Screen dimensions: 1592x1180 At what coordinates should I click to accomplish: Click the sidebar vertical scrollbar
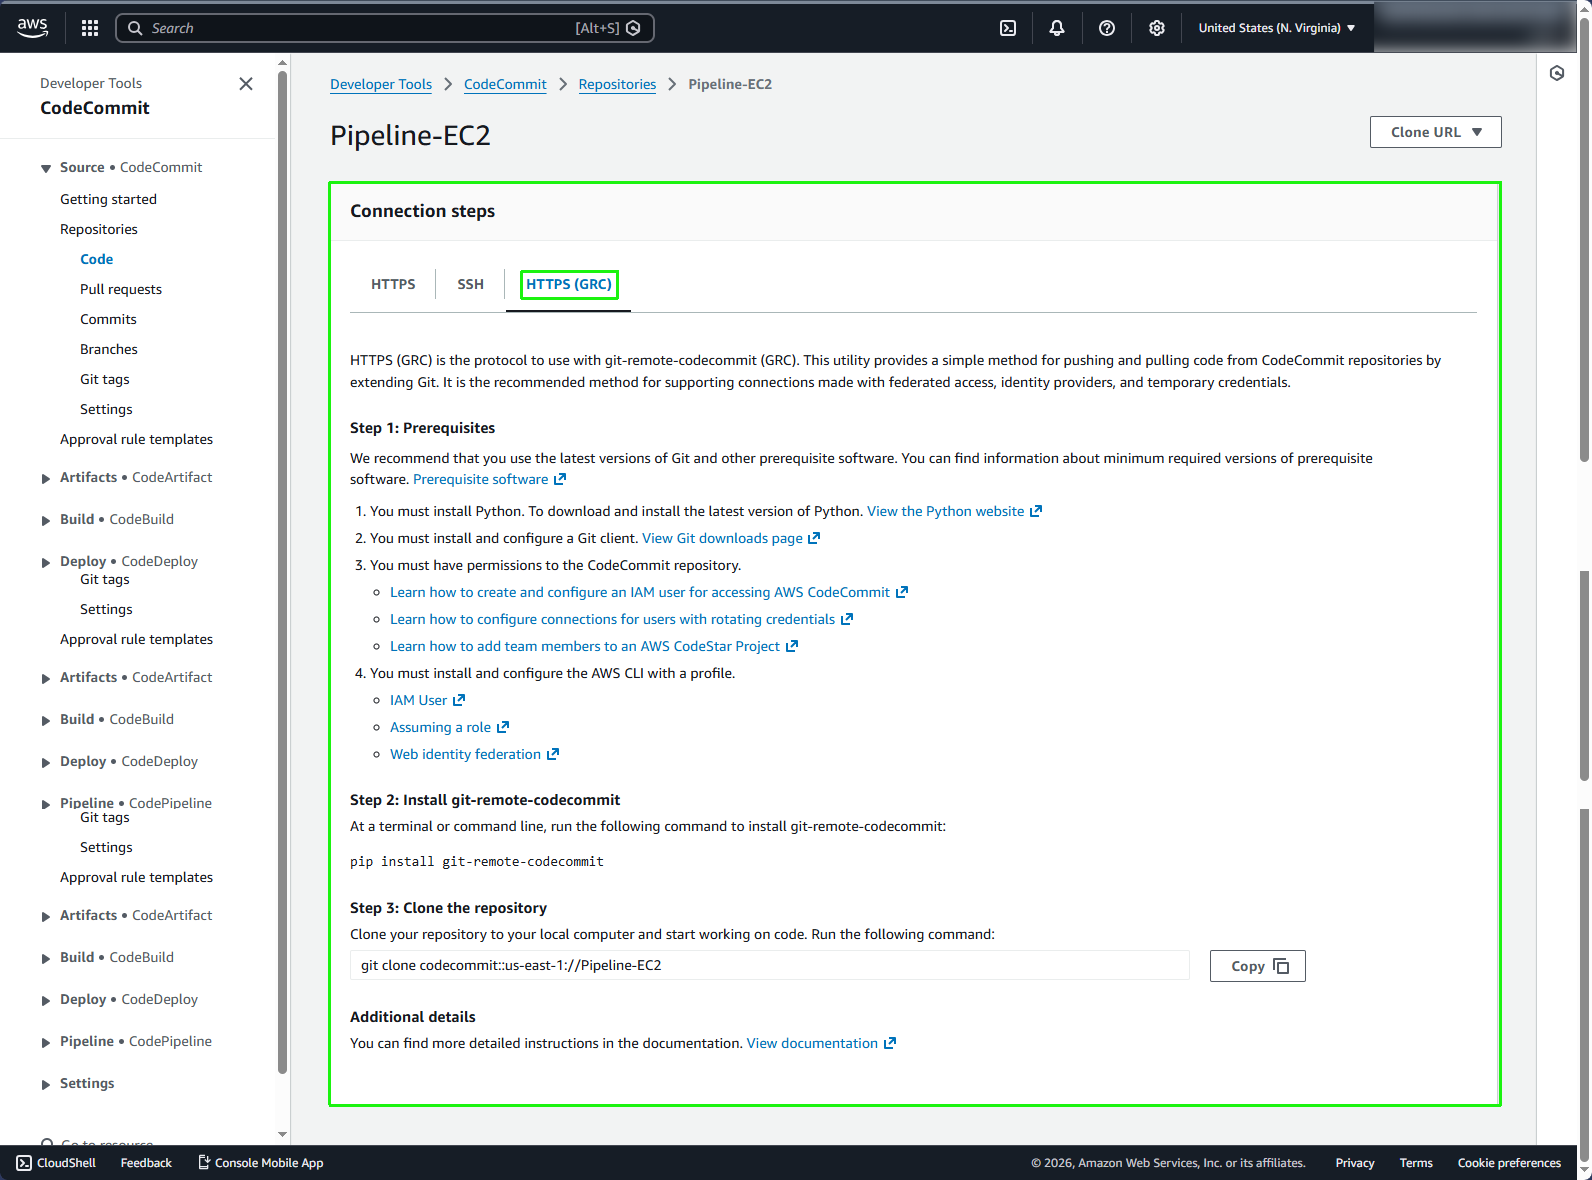282,570
